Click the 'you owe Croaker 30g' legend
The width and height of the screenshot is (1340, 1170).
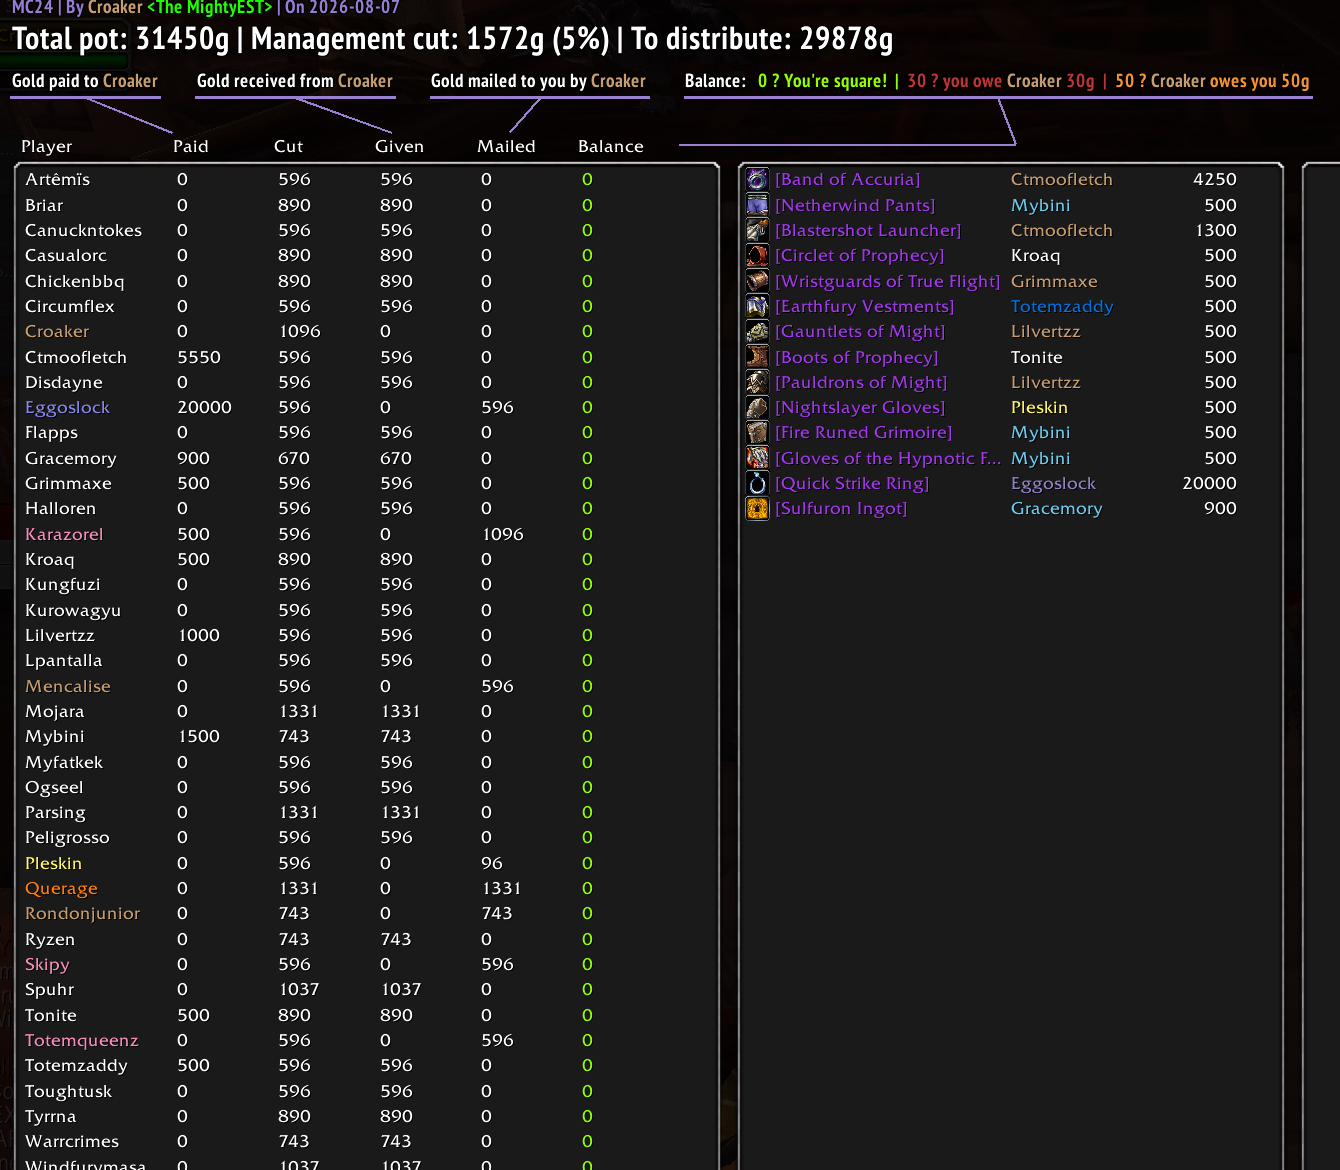pyautogui.click(x=1001, y=81)
